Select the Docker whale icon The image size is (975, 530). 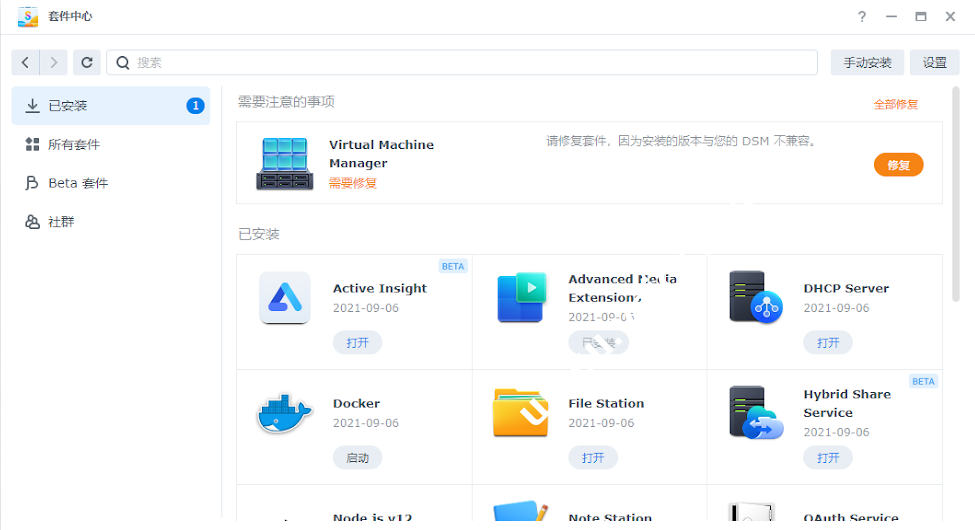[285, 413]
